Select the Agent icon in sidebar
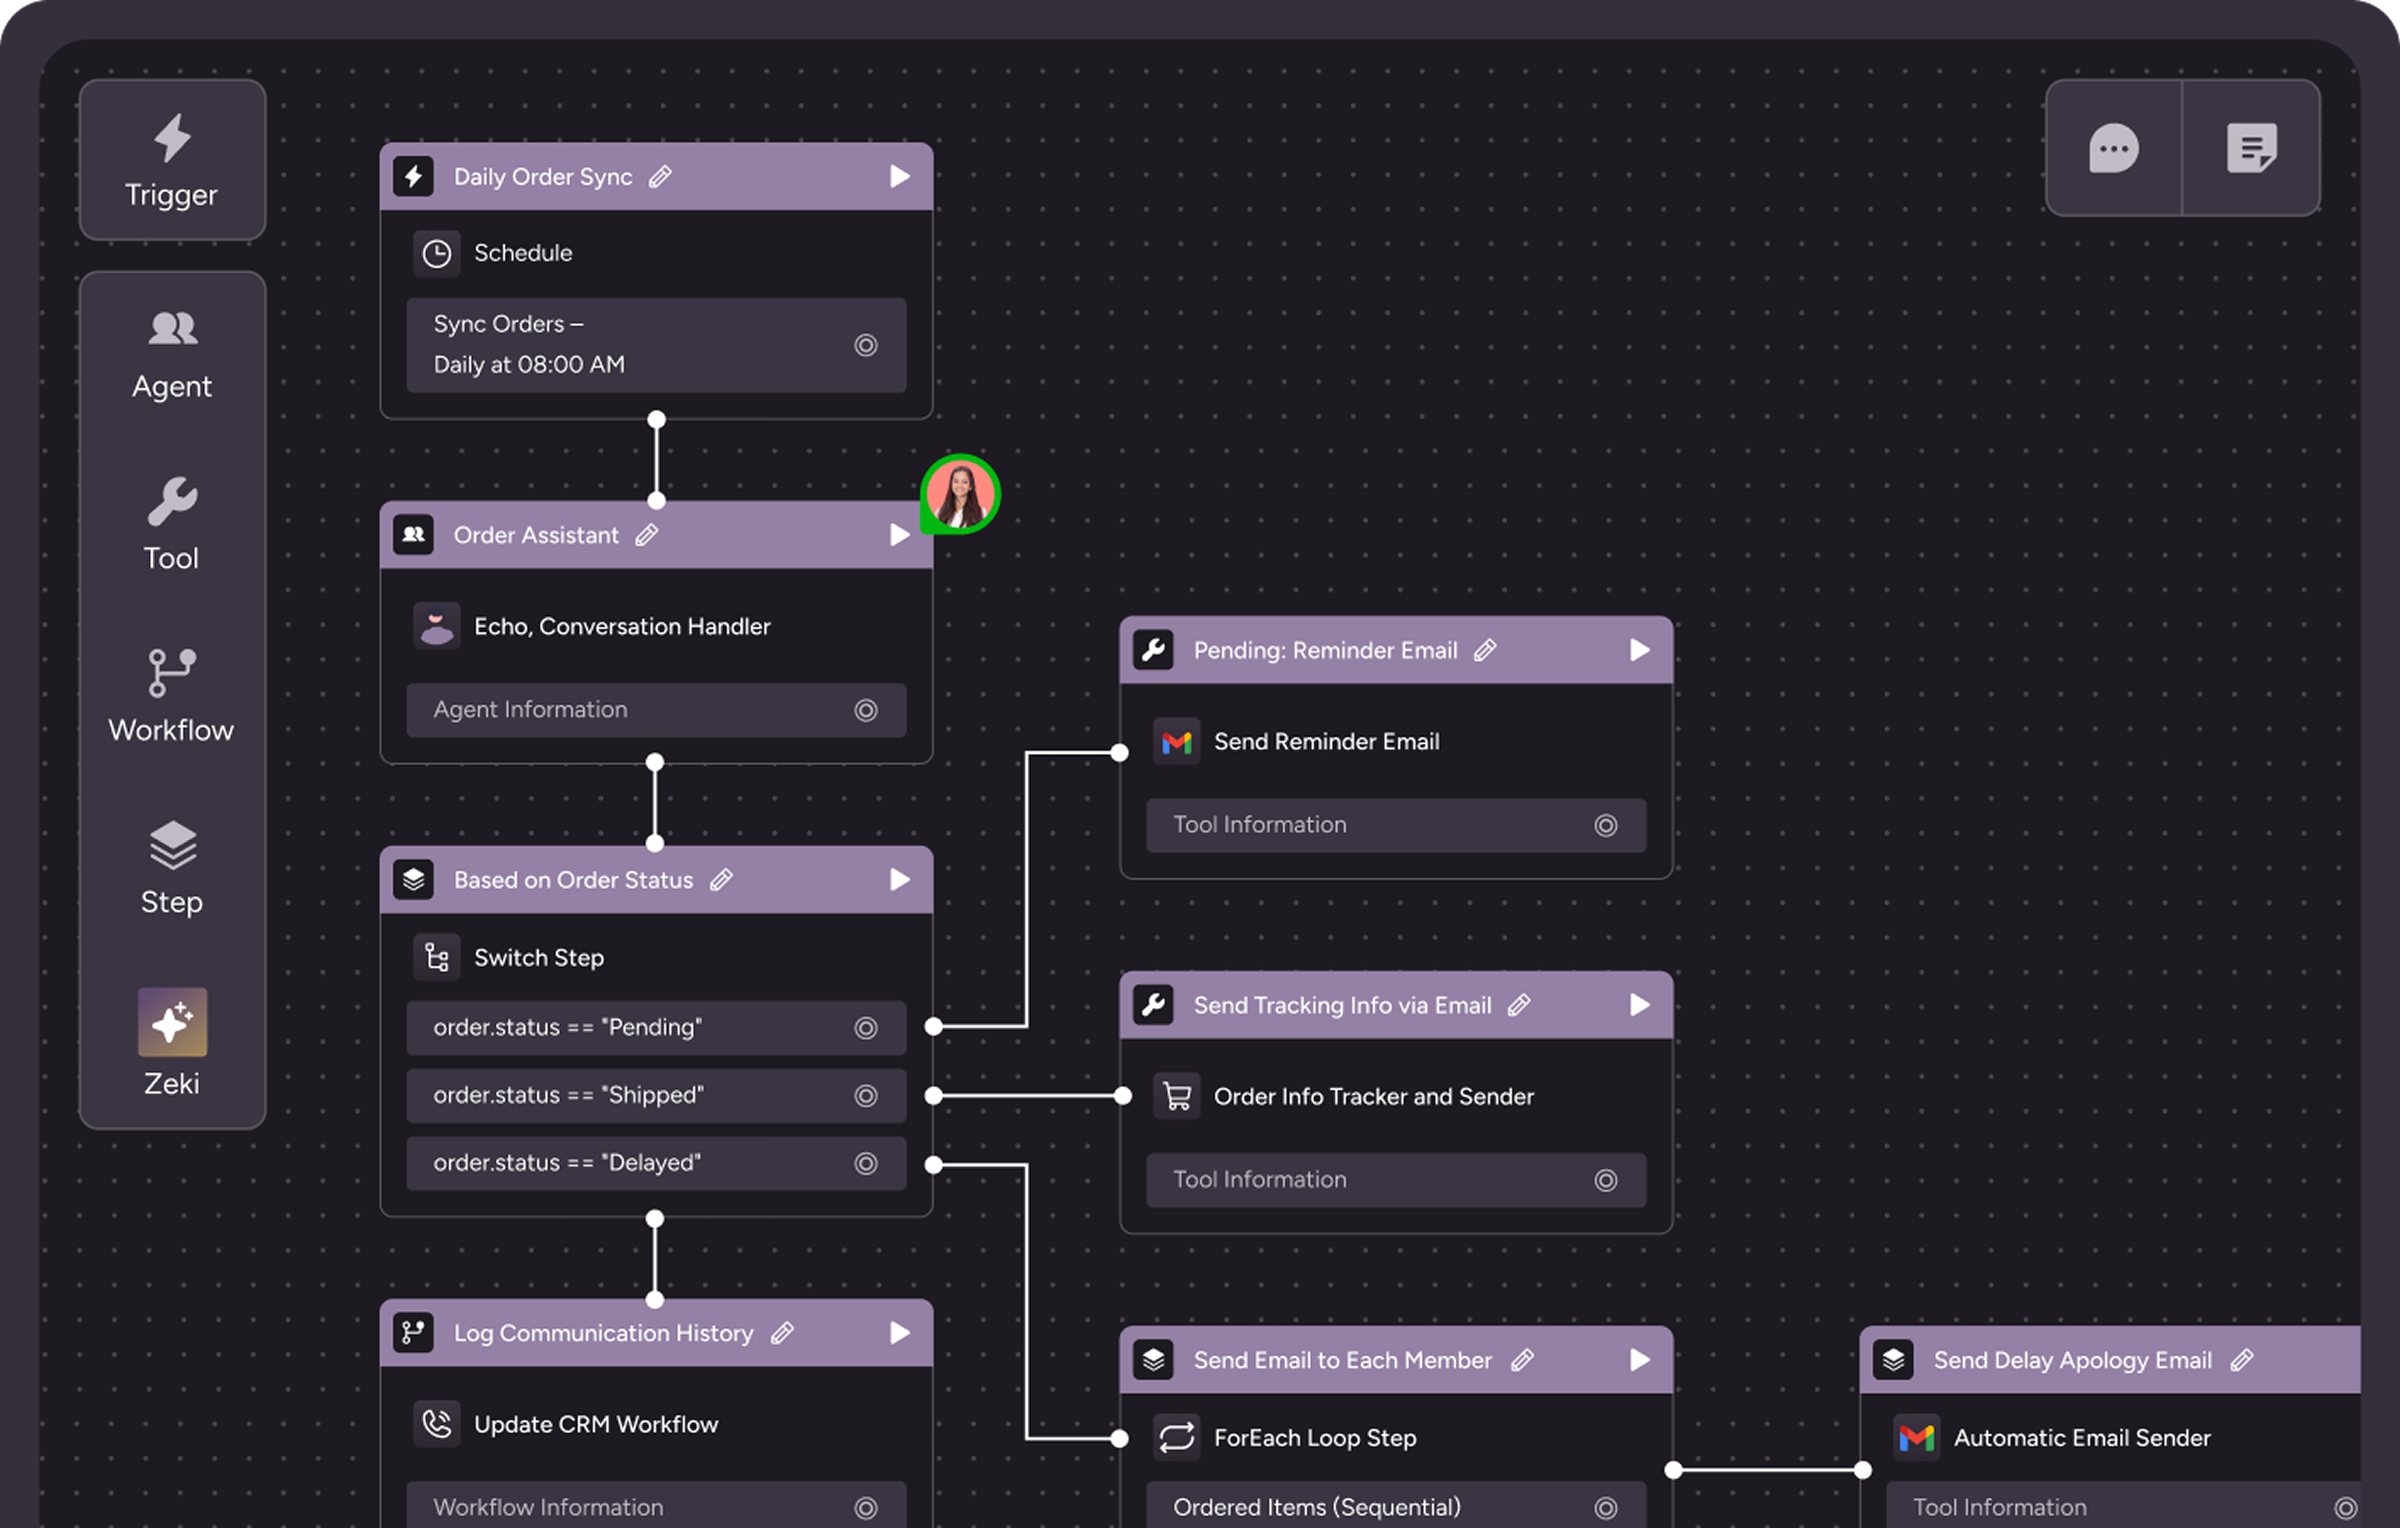 pos(172,328)
